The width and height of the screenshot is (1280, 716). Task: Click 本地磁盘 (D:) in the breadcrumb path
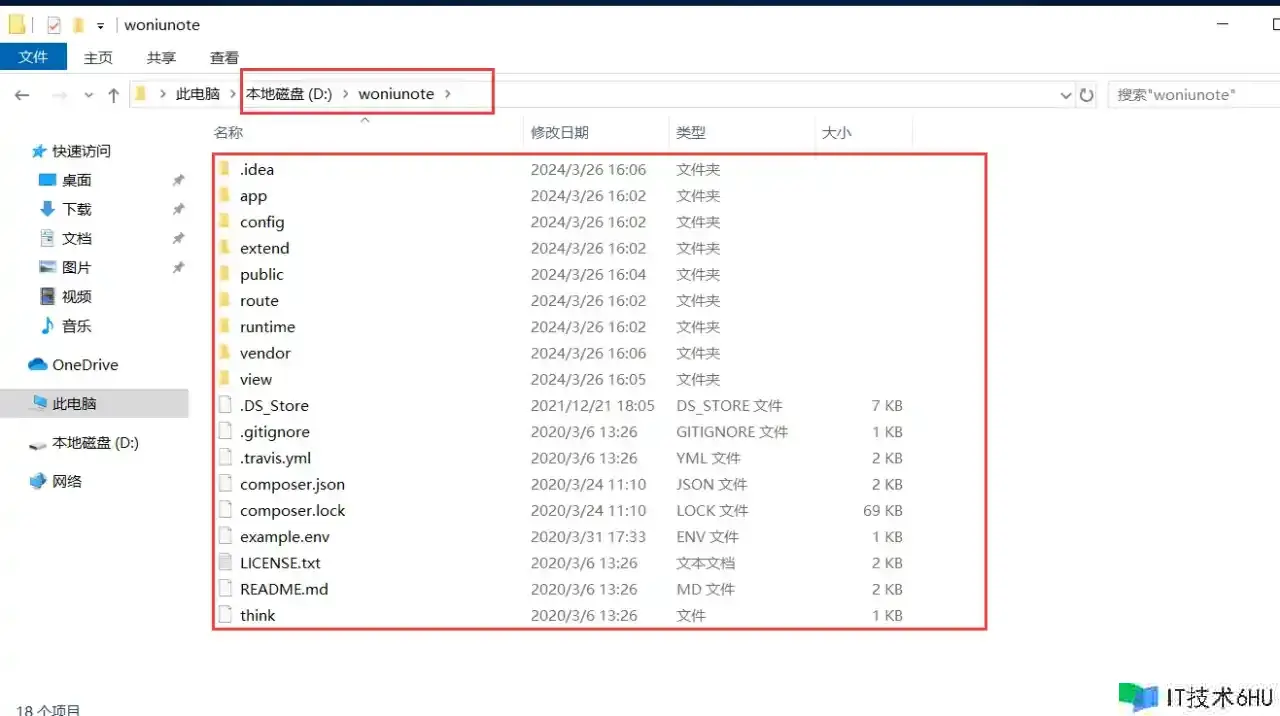(289, 94)
